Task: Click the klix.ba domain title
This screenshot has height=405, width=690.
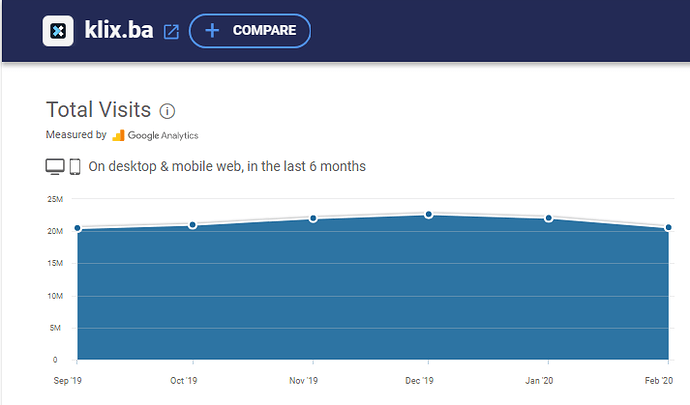Action: click(x=118, y=31)
